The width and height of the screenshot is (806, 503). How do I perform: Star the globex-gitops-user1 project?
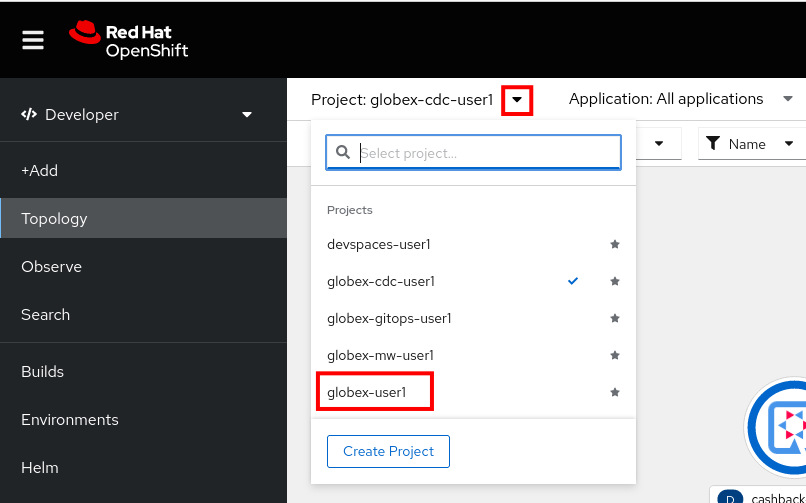point(614,319)
